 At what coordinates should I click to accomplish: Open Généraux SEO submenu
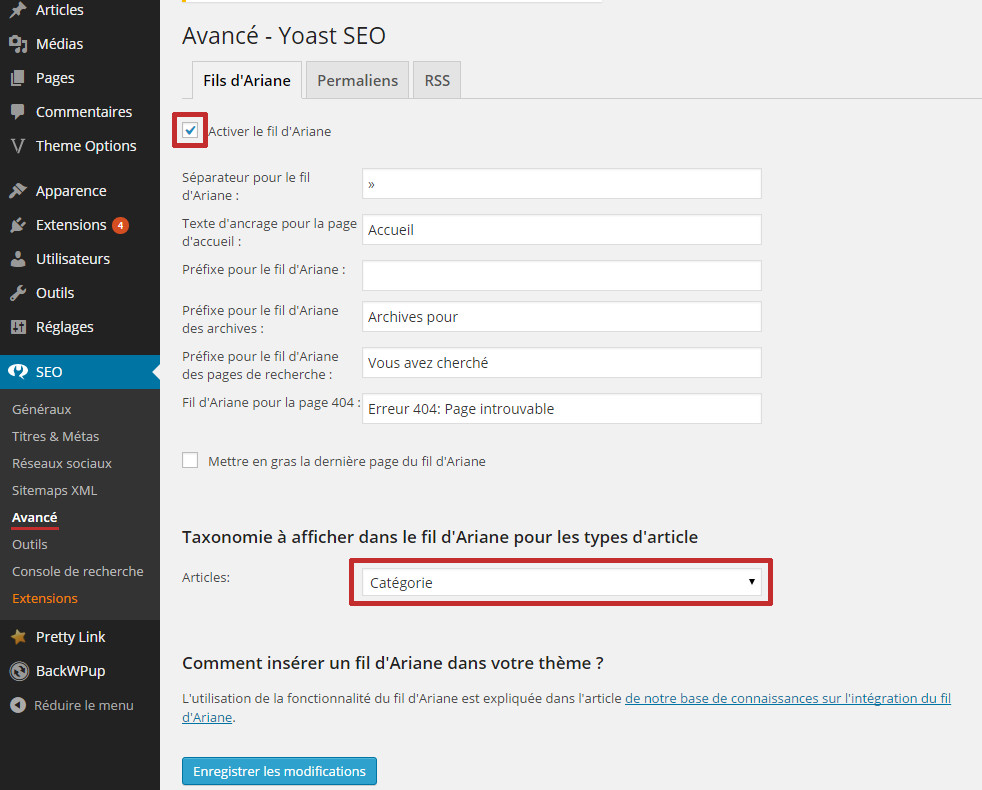pos(41,409)
